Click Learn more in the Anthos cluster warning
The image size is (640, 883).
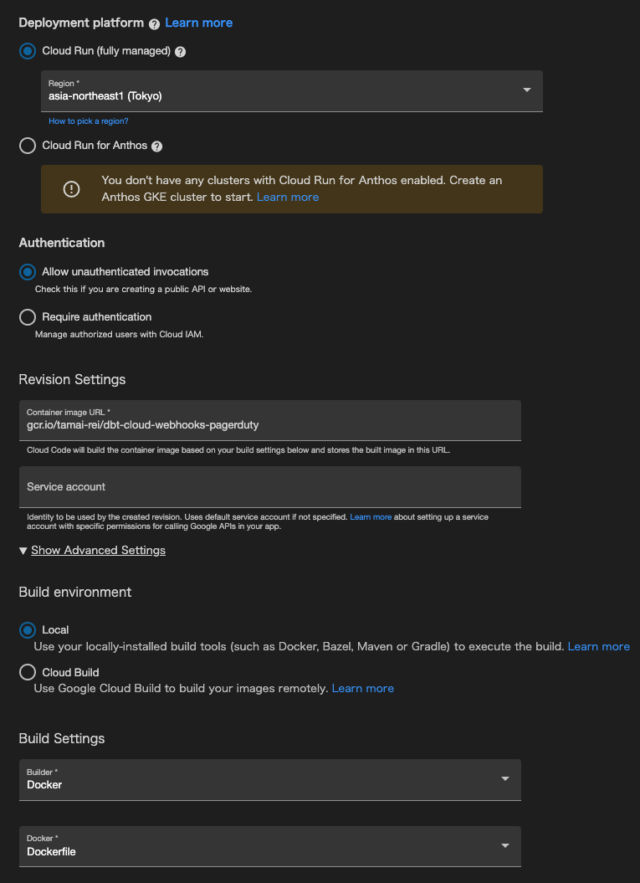point(288,196)
